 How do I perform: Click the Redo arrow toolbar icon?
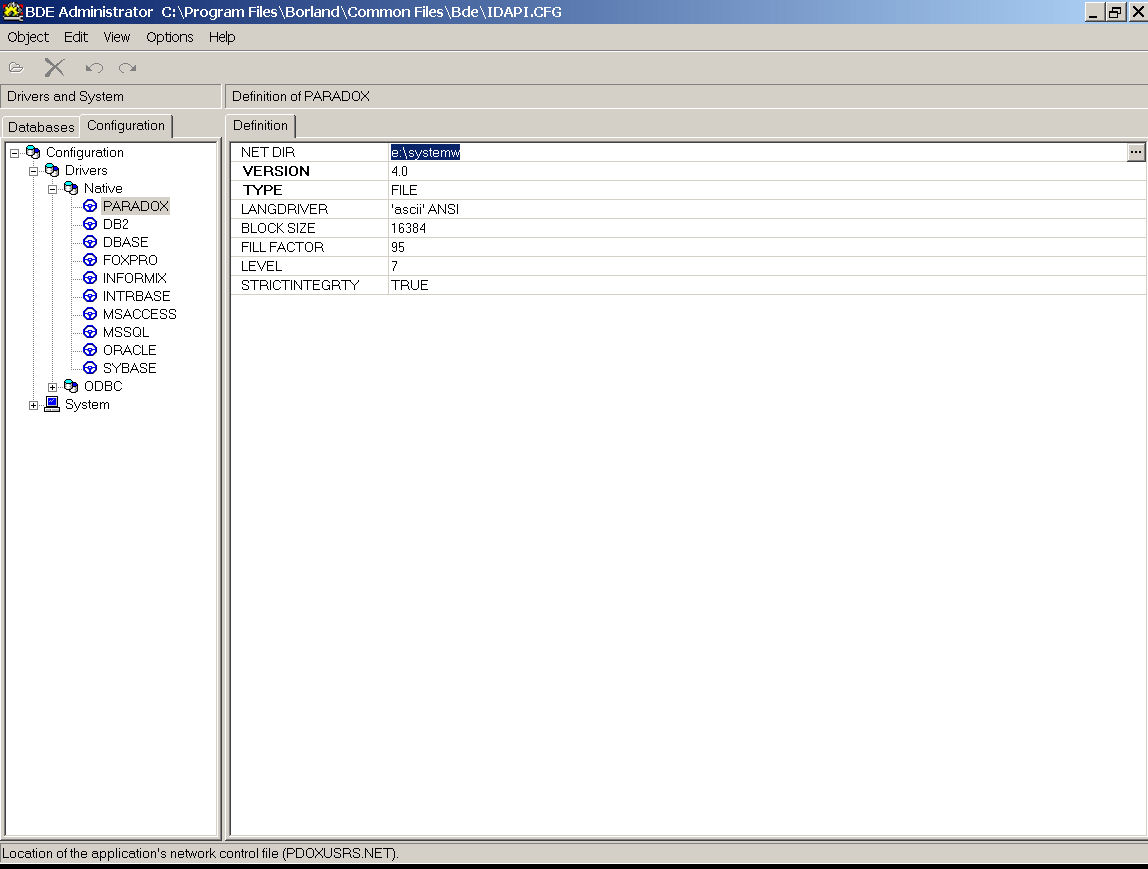127,68
